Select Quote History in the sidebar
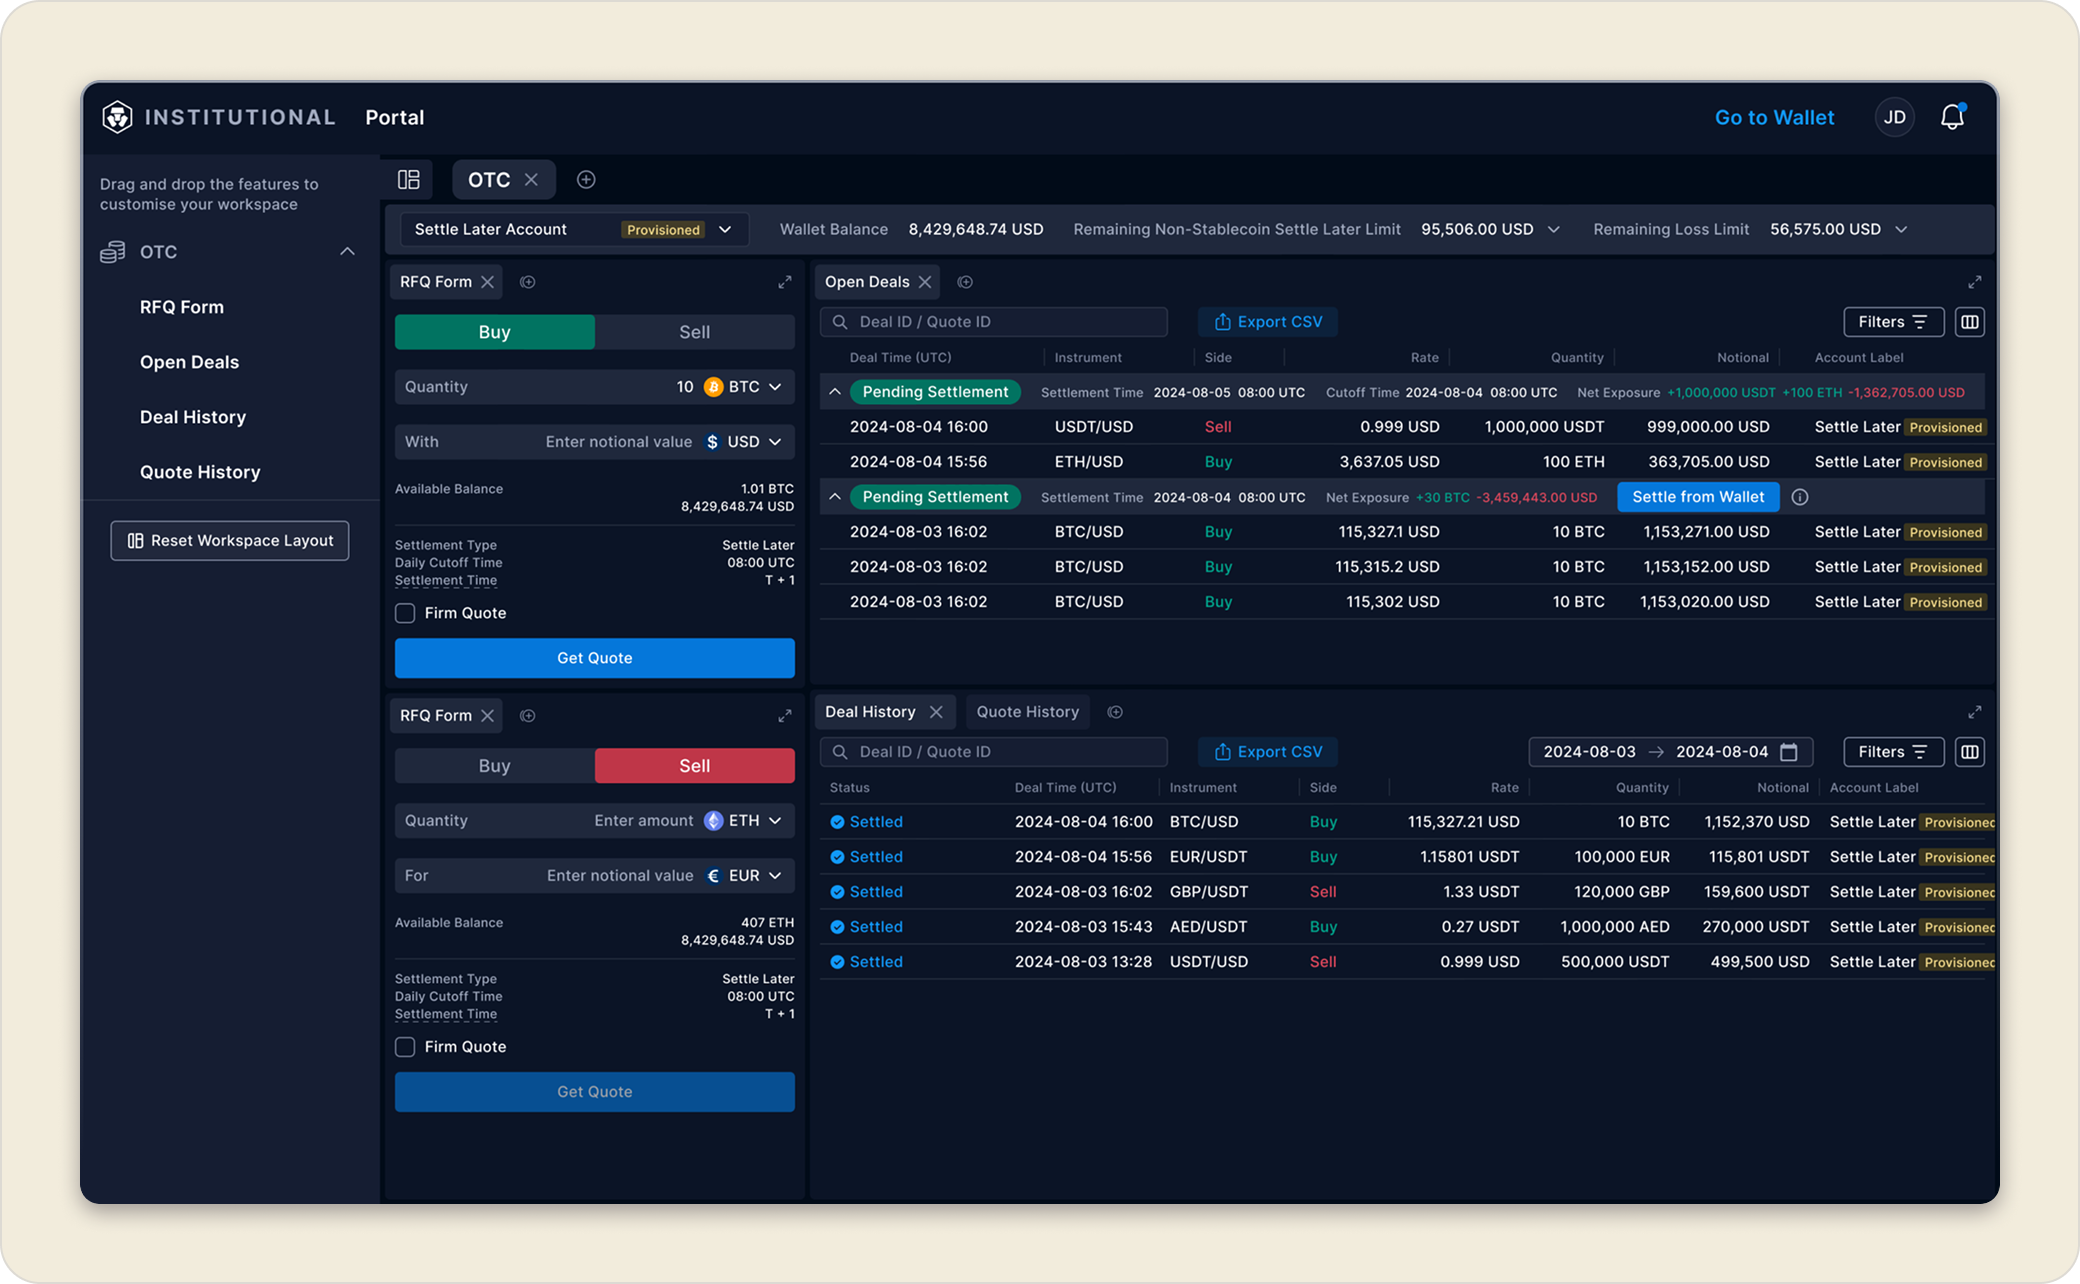 point(200,472)
